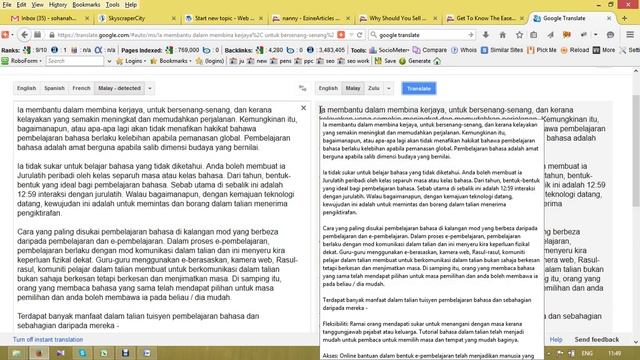Select 'Malay - detected' source language
640x360 pixels.
click(119, 88)
